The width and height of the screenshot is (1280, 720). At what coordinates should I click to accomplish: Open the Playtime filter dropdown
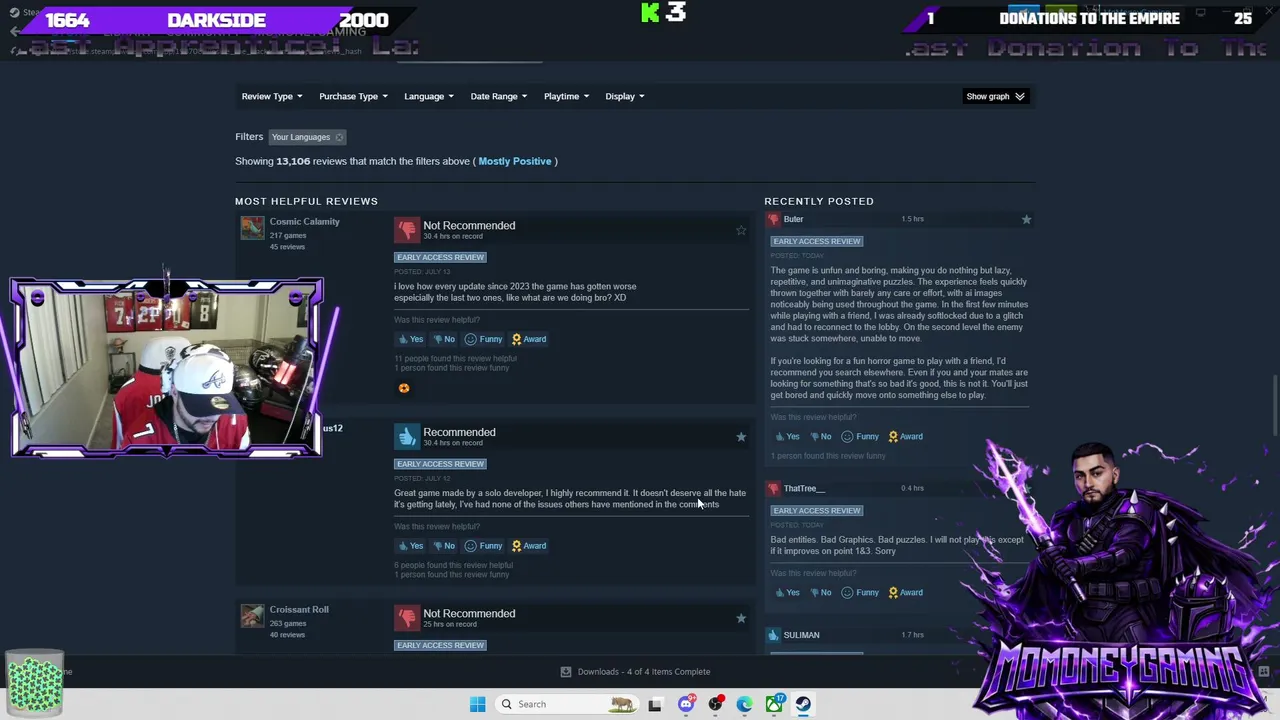(566, 96)
